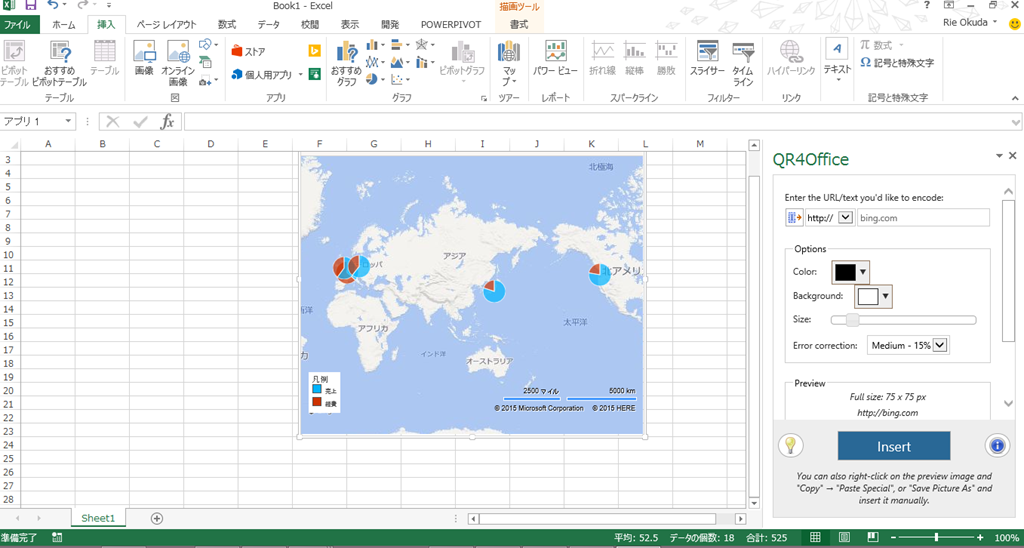Click the Japan pie chart on map
This screenshot has height=548, width=1024.
click(x=494, y=290)
